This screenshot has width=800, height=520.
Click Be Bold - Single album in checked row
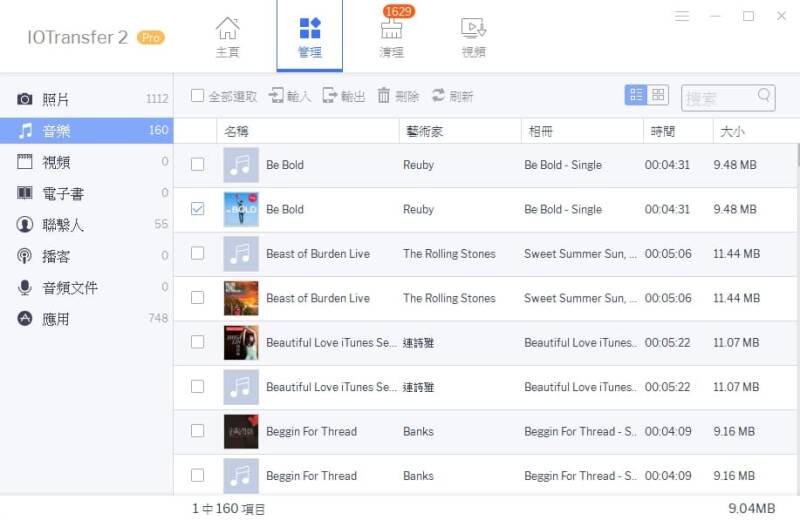pyautogui.click(x=563, y=209)
